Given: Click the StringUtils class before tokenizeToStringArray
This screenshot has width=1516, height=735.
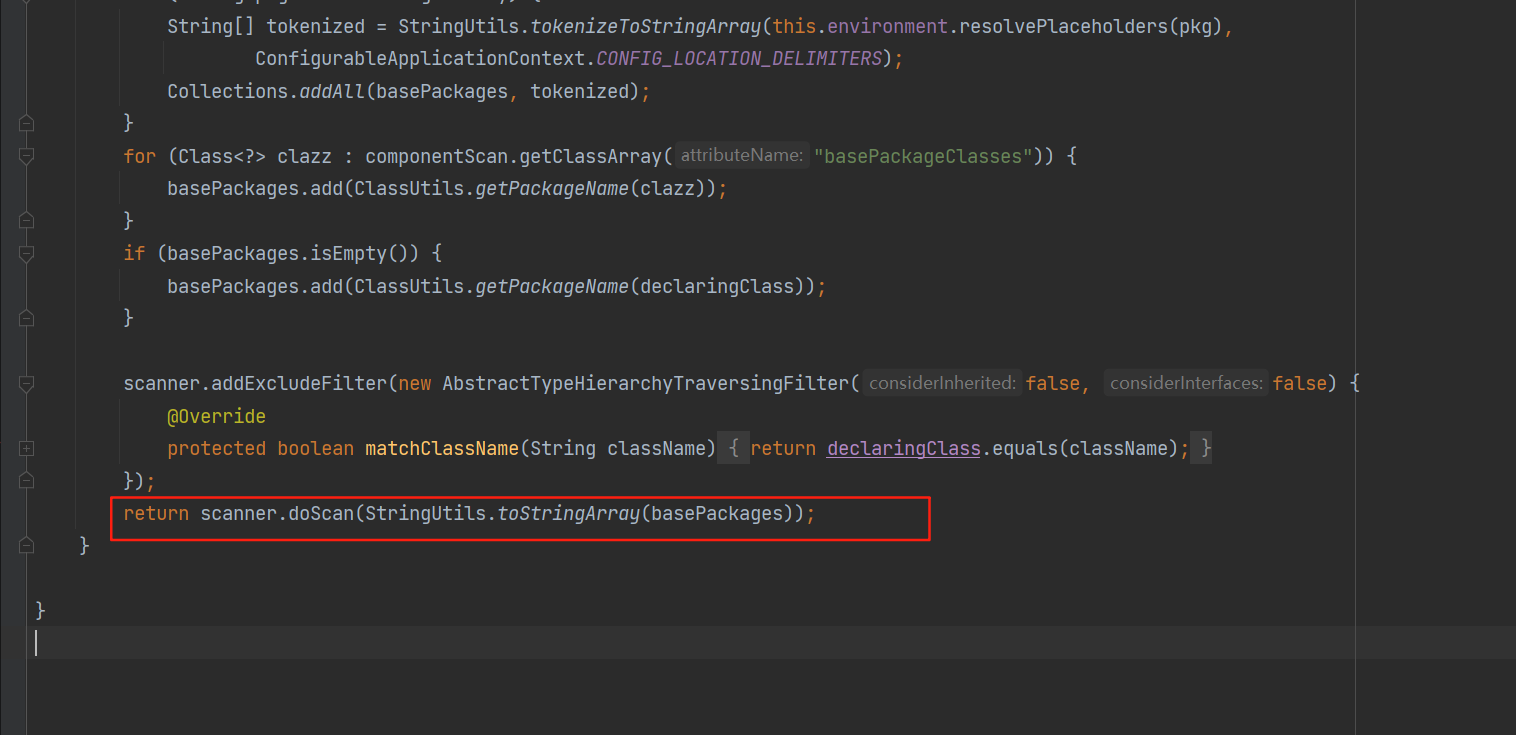Looking at the screenshot, I should point(459,26).
